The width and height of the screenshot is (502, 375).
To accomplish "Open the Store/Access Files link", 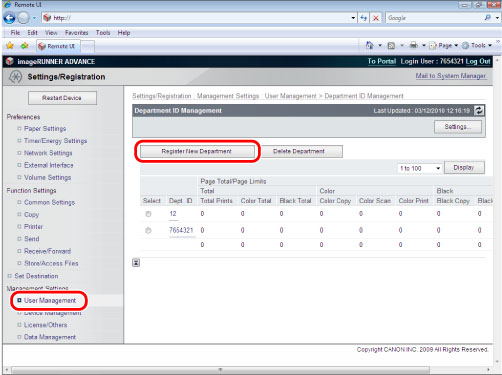I will click(51, 263).
